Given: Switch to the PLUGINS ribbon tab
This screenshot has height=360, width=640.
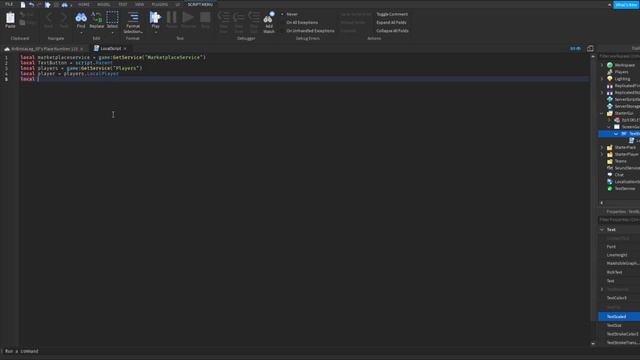Looking at the screenshot, I should pos(160,4).
